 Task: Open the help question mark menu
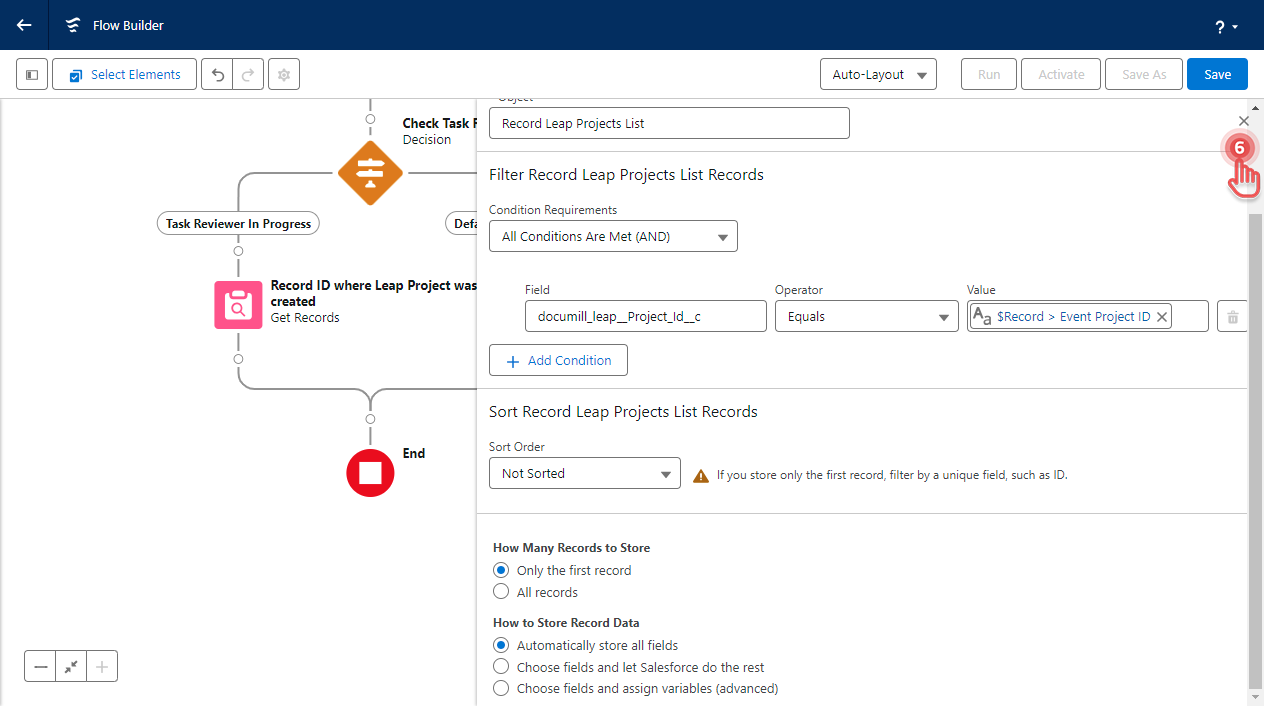[1226, 26]
